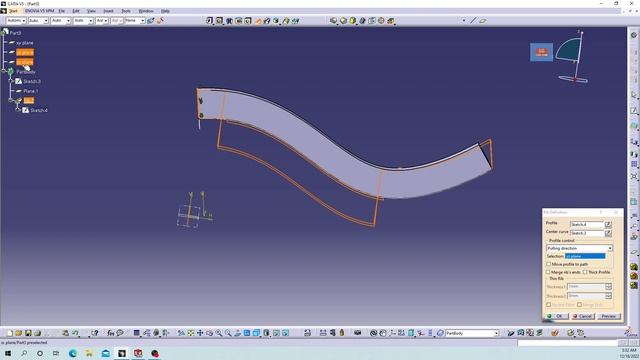Open File Explorer from the taskbar
Screen dimensions: 640x360
89,353
